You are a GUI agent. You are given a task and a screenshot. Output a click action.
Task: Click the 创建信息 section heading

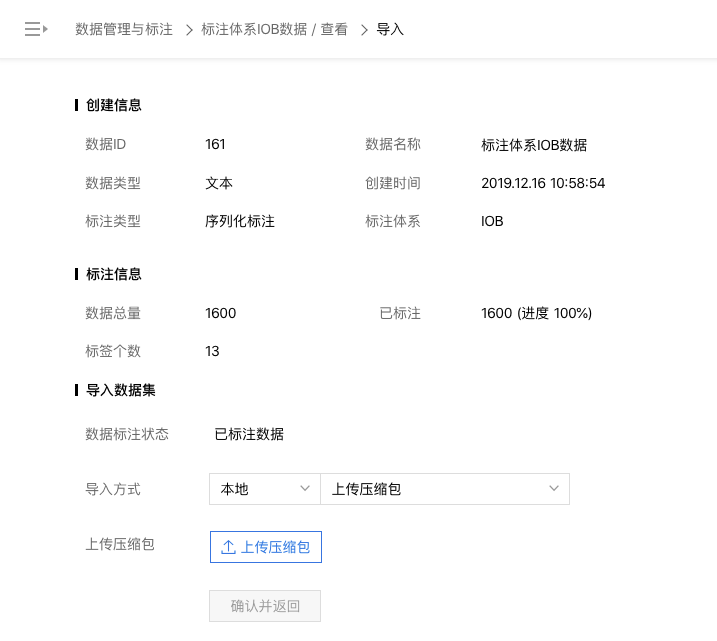click(114, 105)
